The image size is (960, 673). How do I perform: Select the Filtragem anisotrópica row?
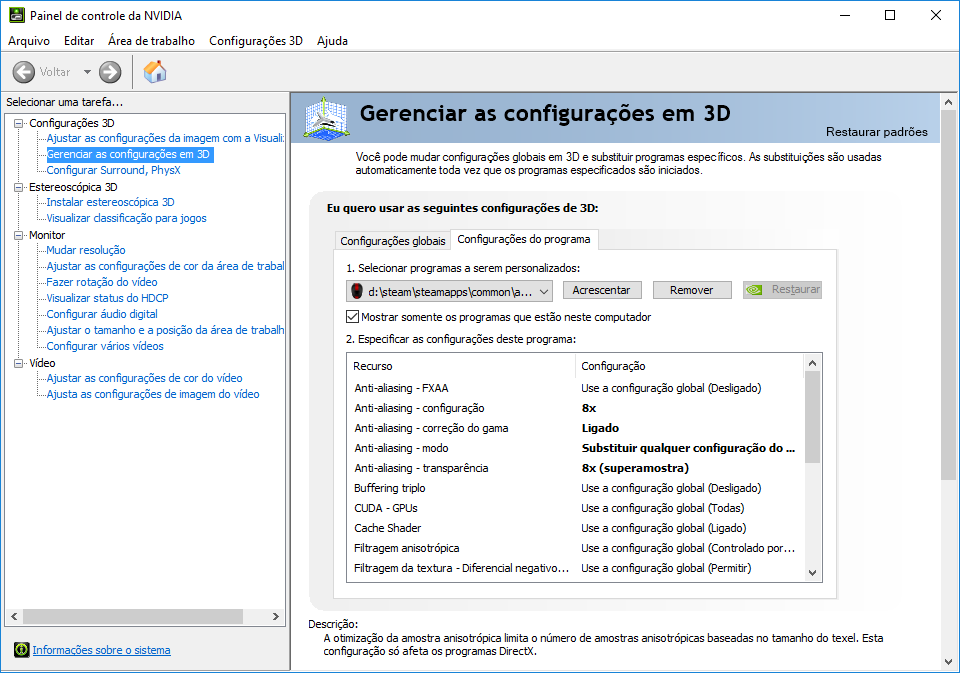click(x=576, y=548)
